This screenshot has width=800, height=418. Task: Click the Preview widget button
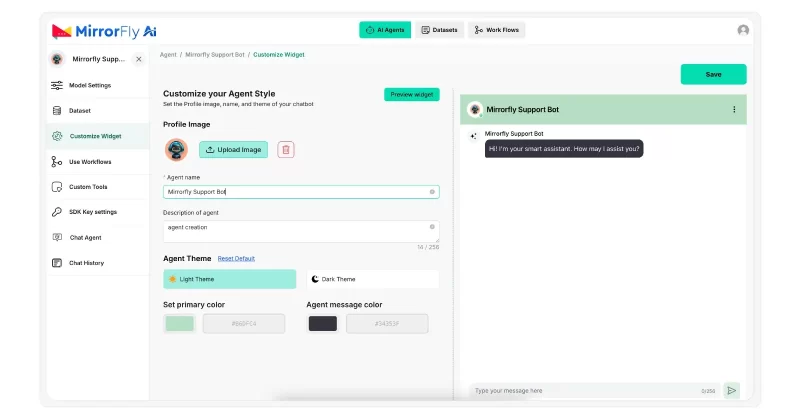pyautogui.click(x=412, y=94)
